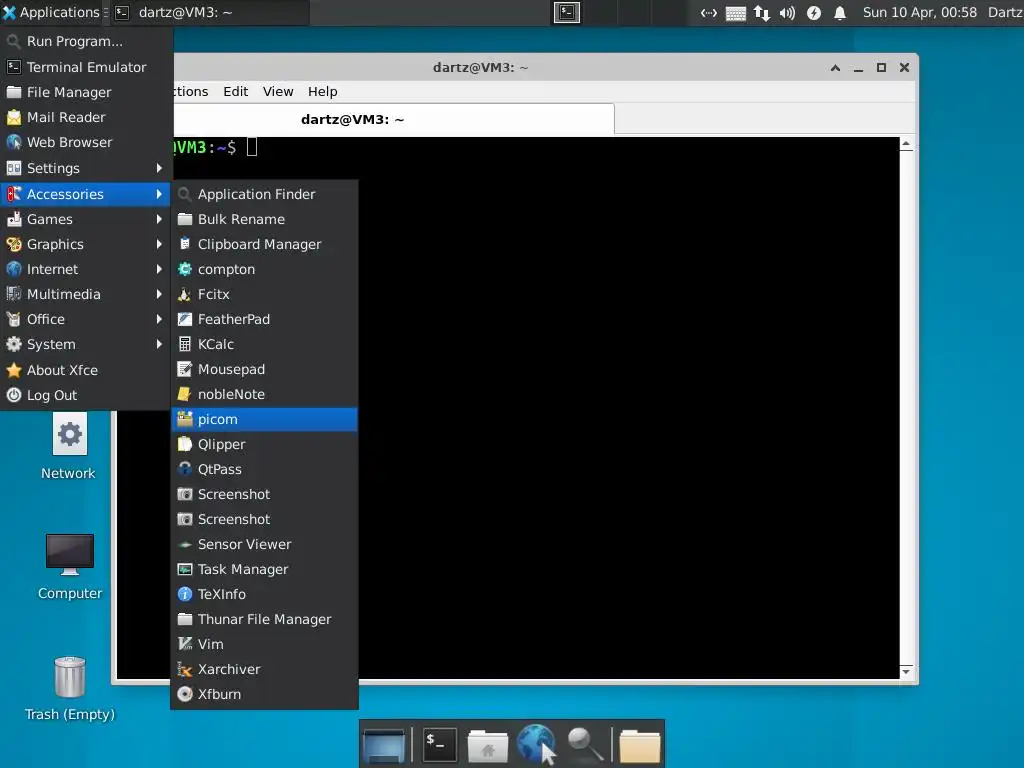Click the power manager tray icon
Viewport: 1024px width, 768px height.
click(814, 12)
